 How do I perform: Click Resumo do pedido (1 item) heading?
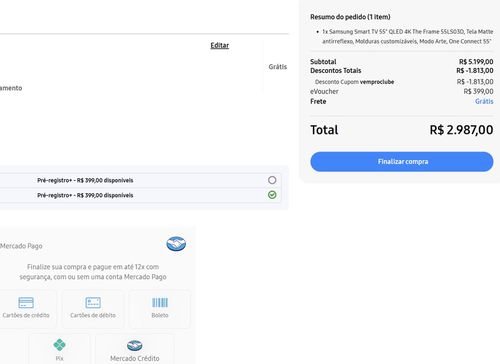pos(350,17)
